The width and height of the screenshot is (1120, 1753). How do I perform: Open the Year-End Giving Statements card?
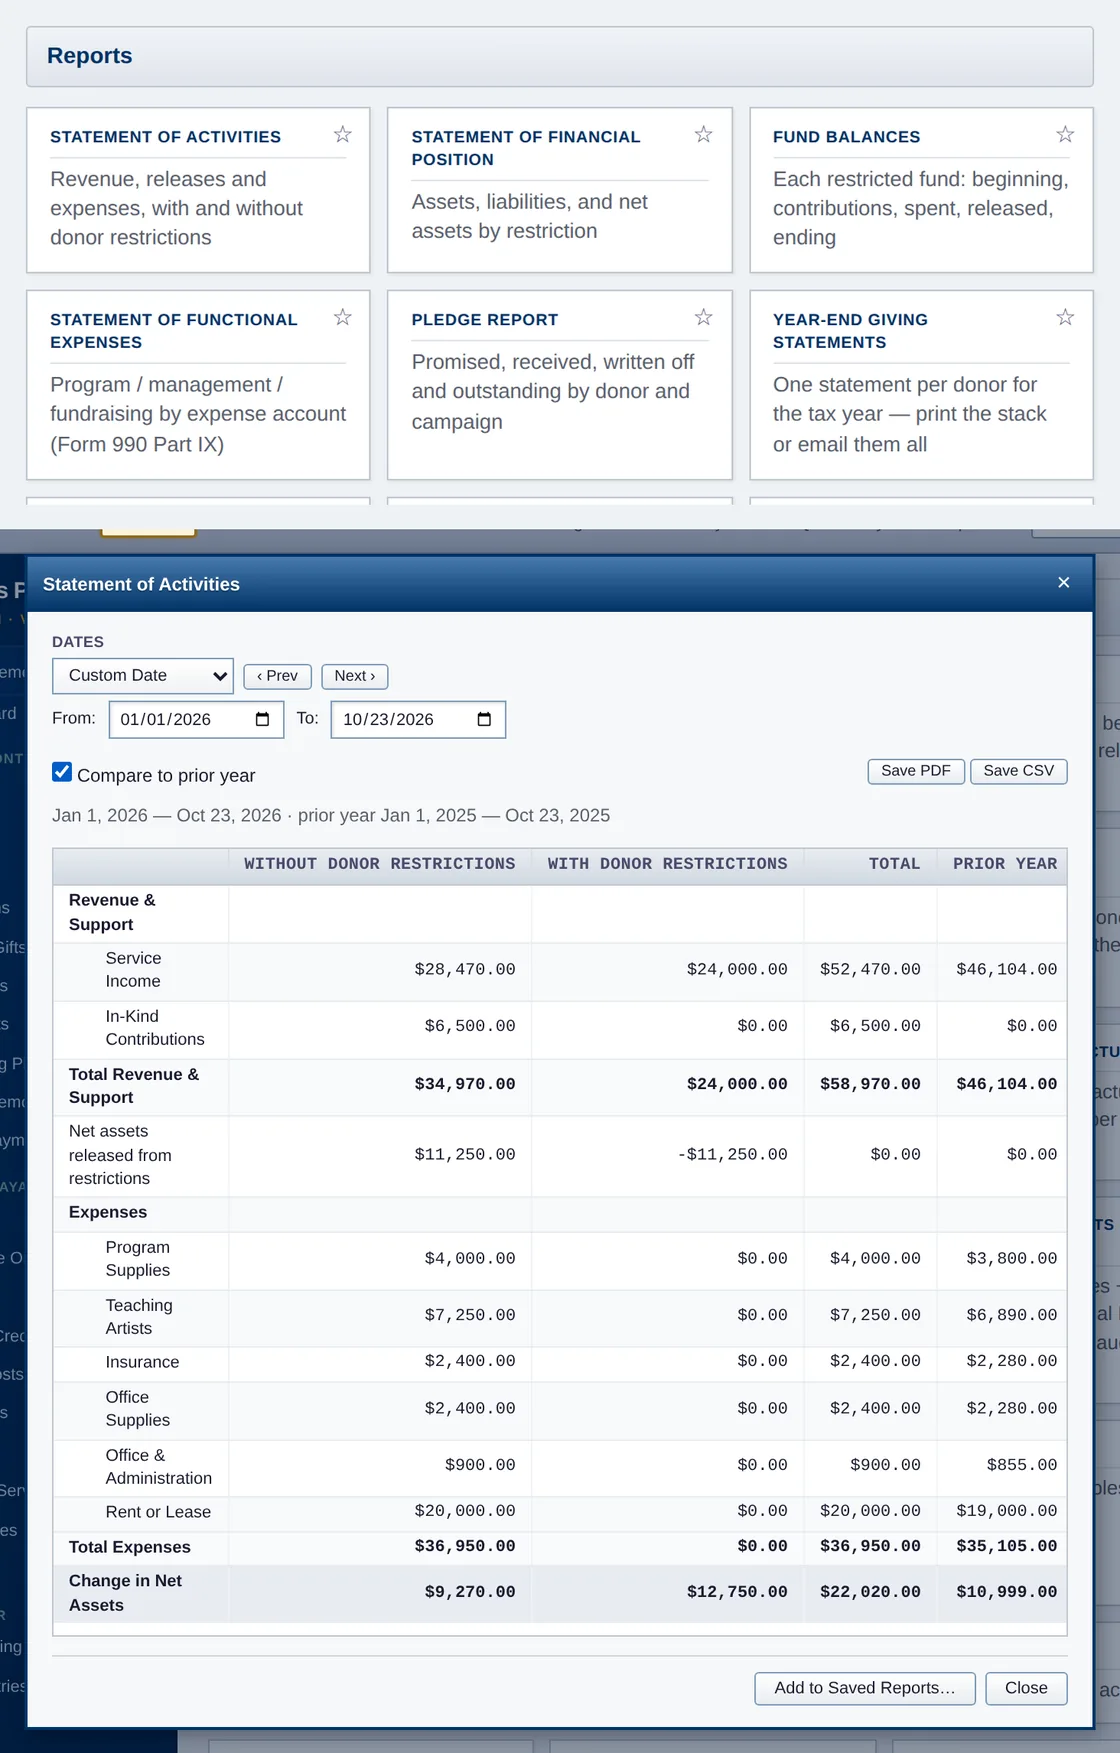click(921, 385)
